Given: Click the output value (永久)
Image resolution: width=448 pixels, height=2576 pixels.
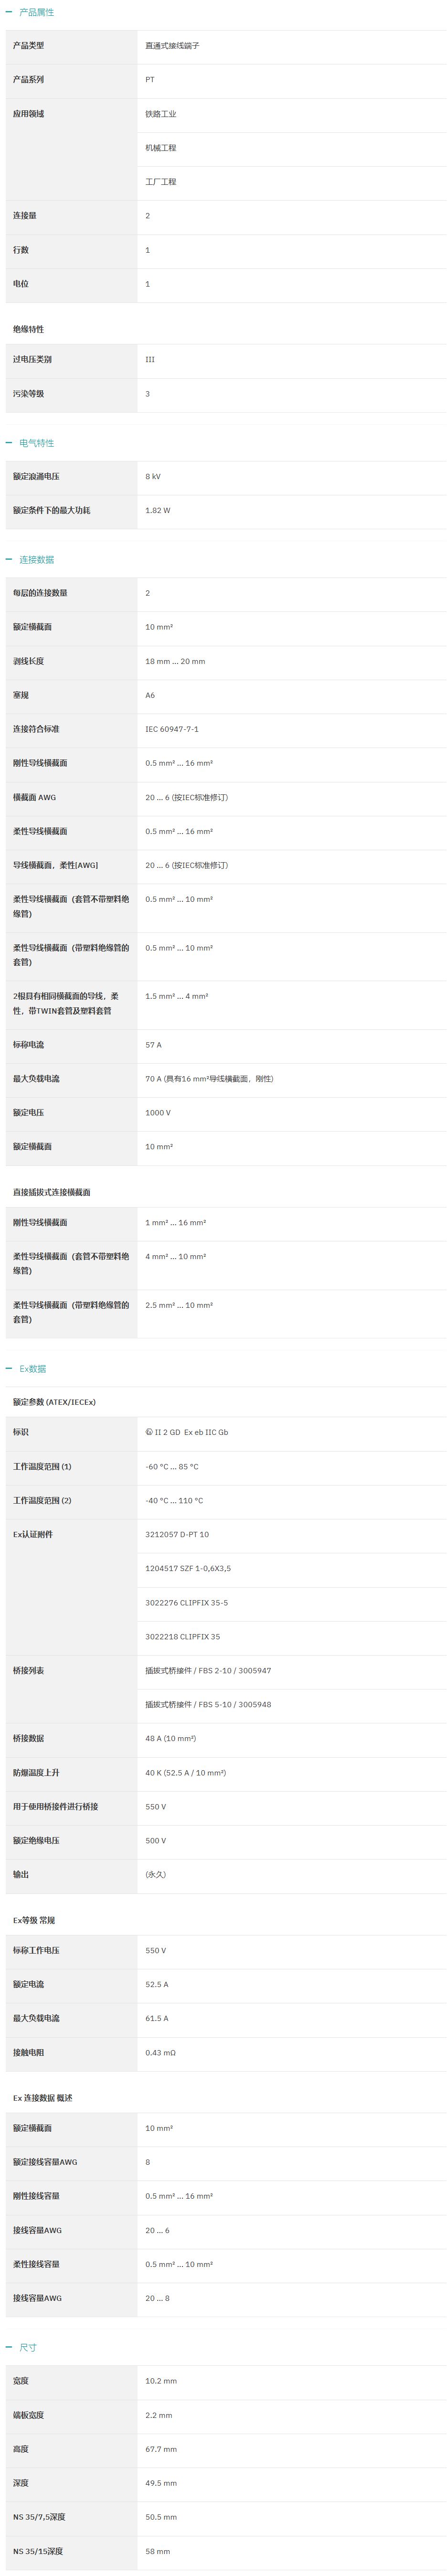Looking at the screenshot, I should point(156,1875).
